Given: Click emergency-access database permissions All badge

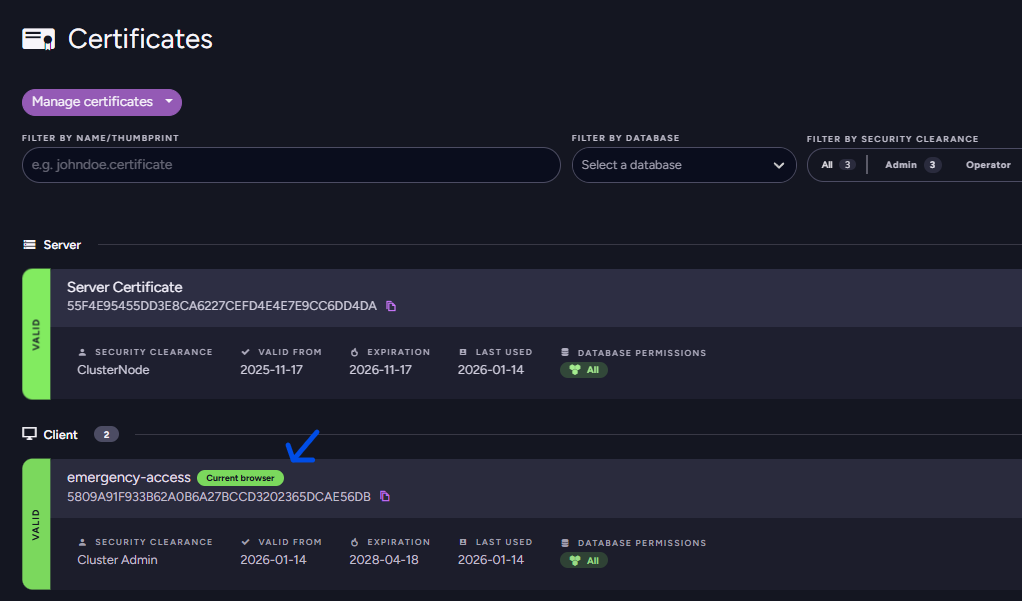Looking at the screenshot, I should (x=584, y=560).
